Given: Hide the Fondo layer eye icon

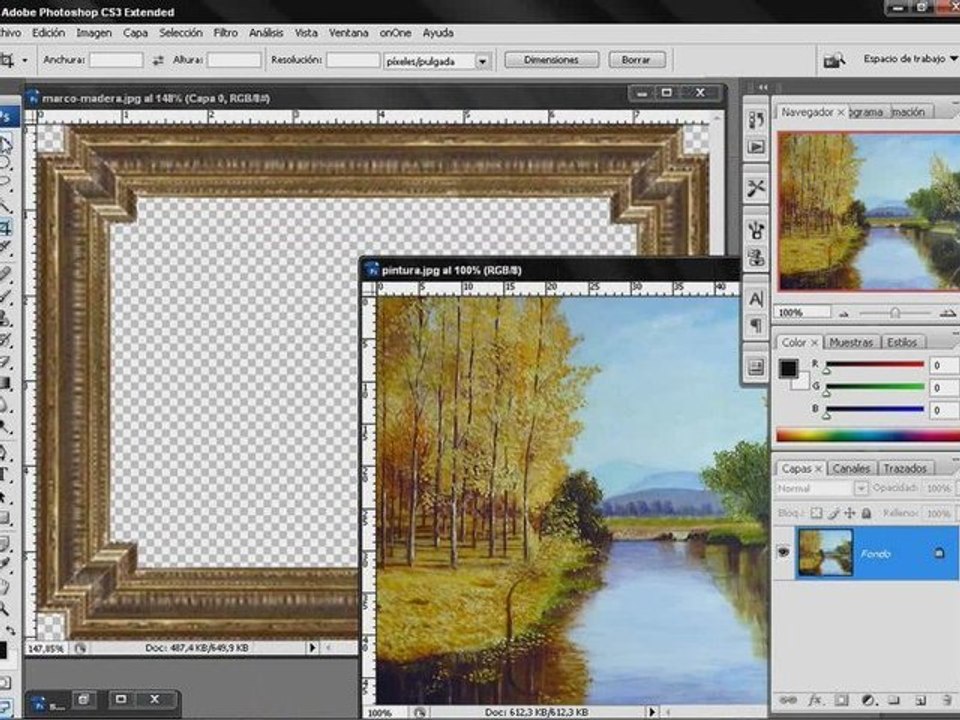Looking at the screenshot, I should pyautogui.click(x=784, y=552).
